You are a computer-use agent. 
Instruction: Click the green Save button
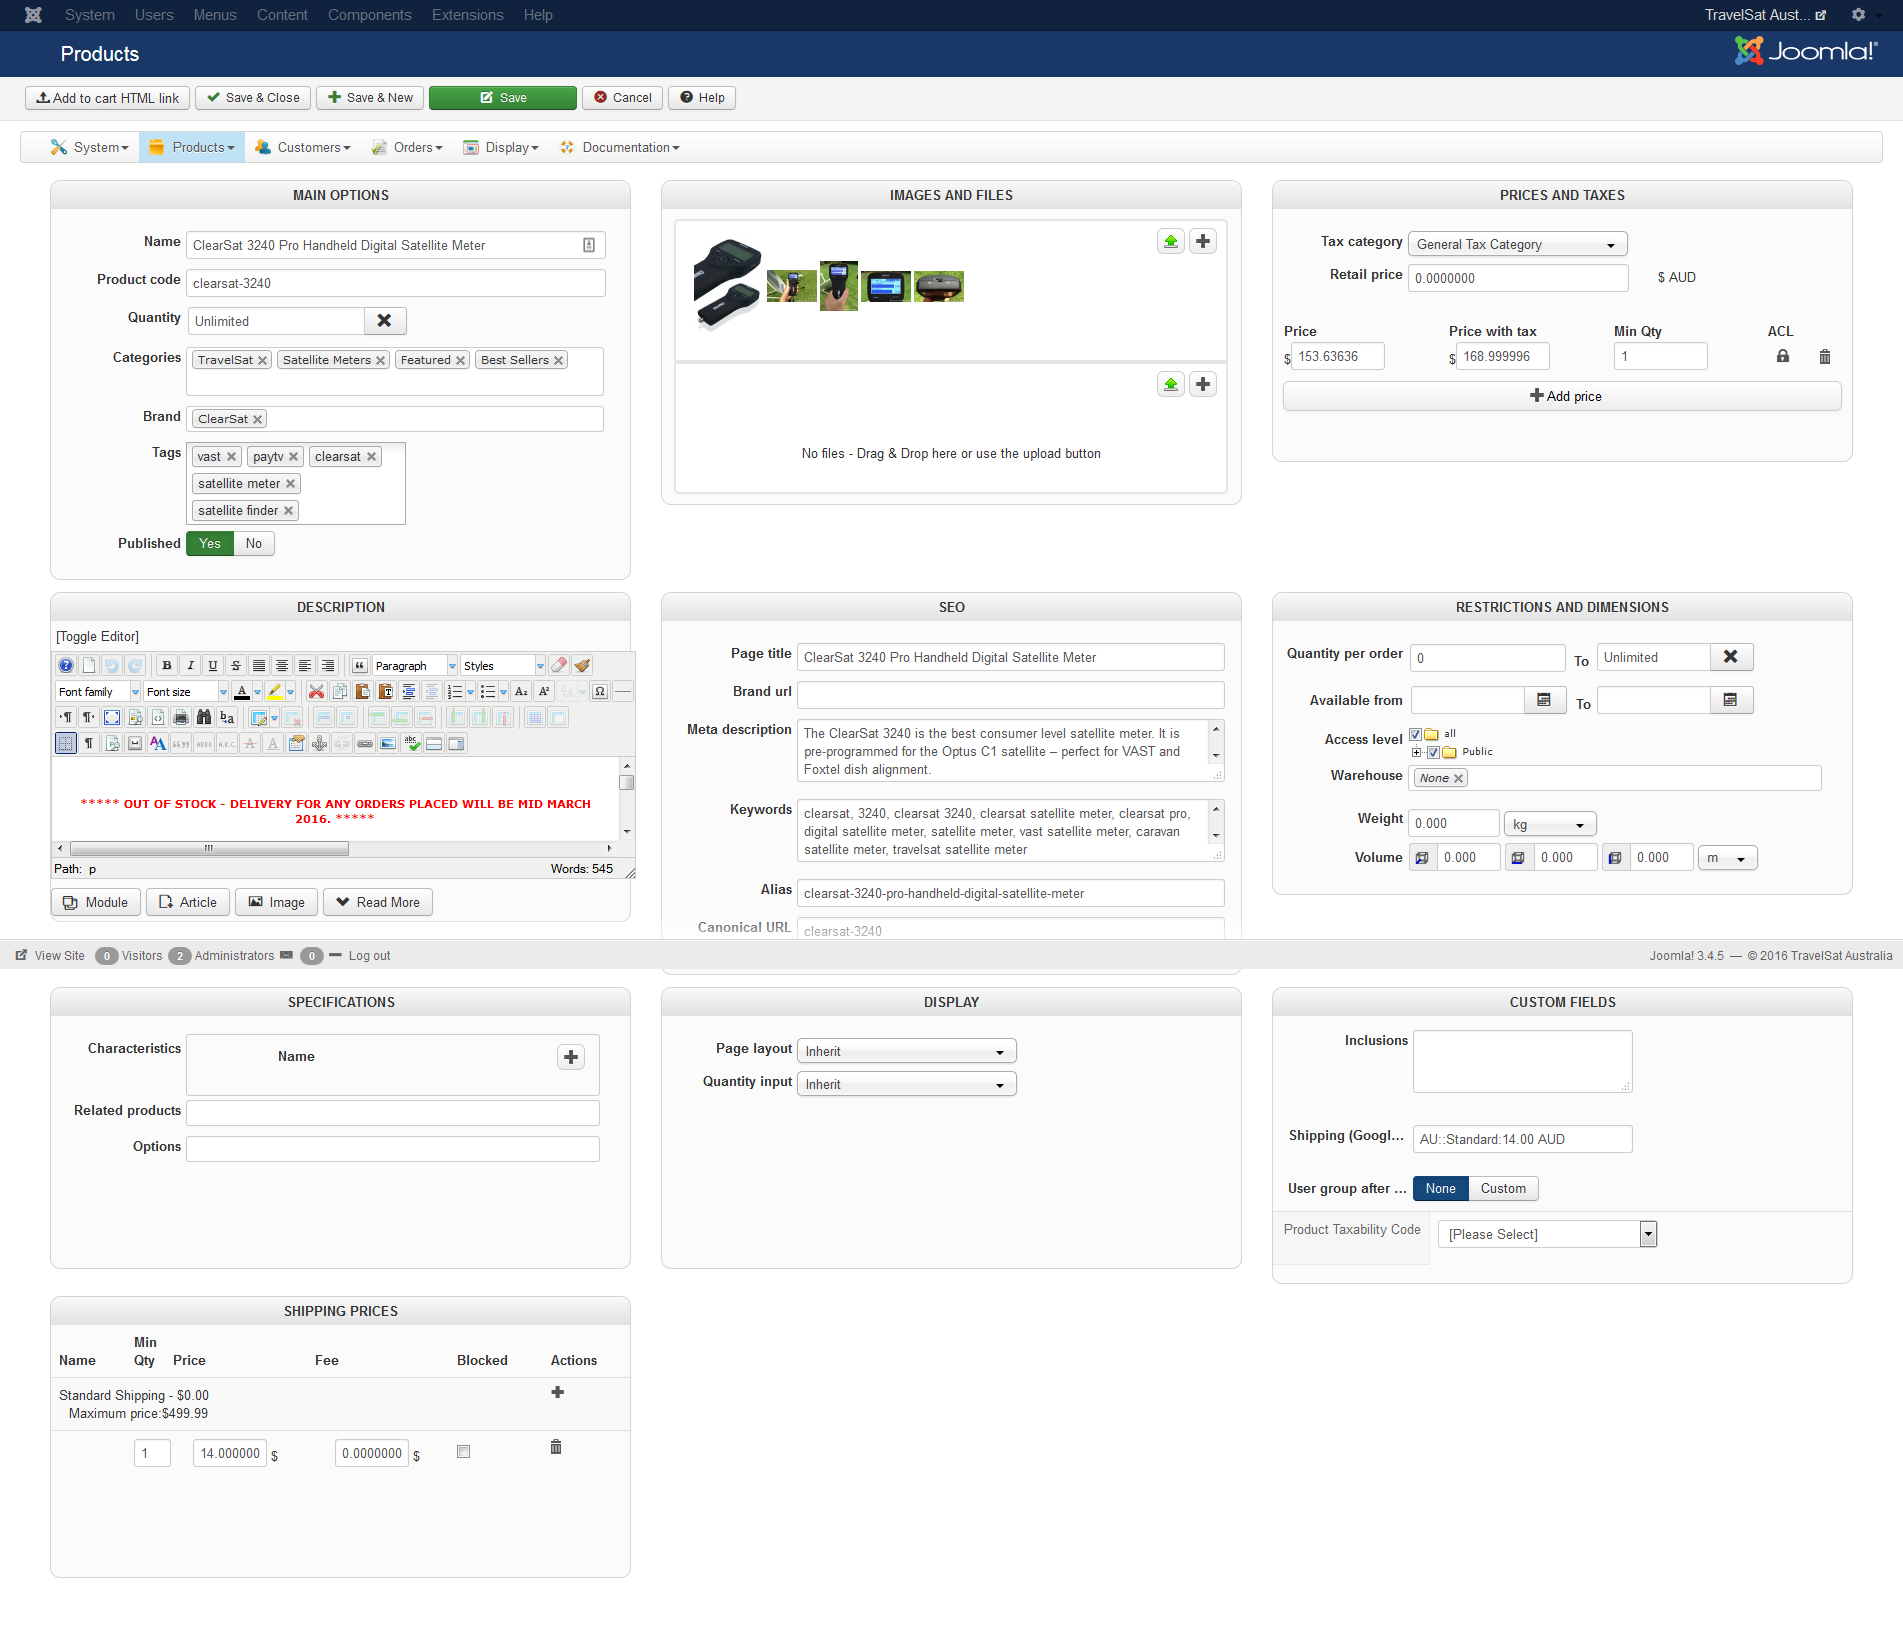[503, 98]
